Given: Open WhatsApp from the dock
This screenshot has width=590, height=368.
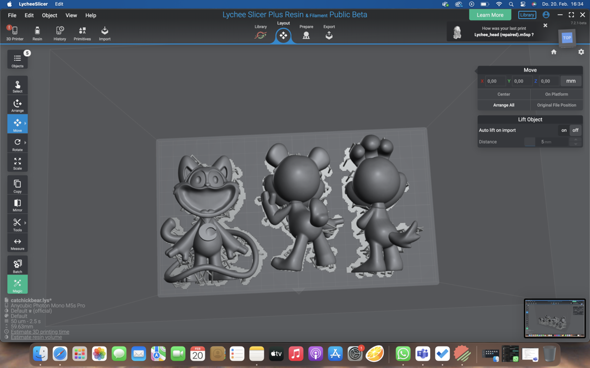Looking at the screenshot, I should (403, 354).
